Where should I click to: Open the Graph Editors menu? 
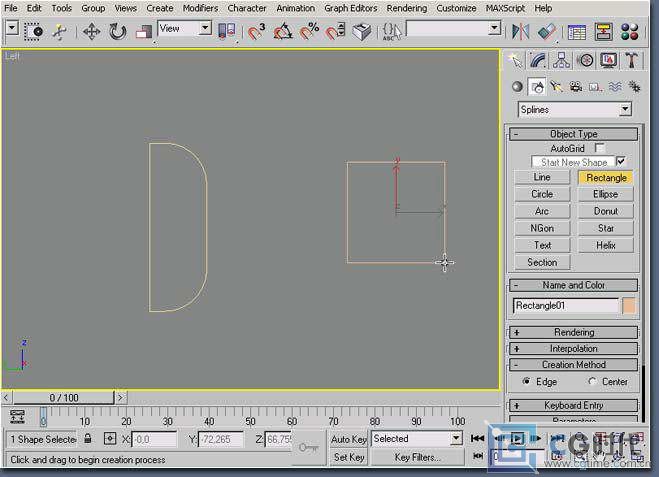point(351,8)
